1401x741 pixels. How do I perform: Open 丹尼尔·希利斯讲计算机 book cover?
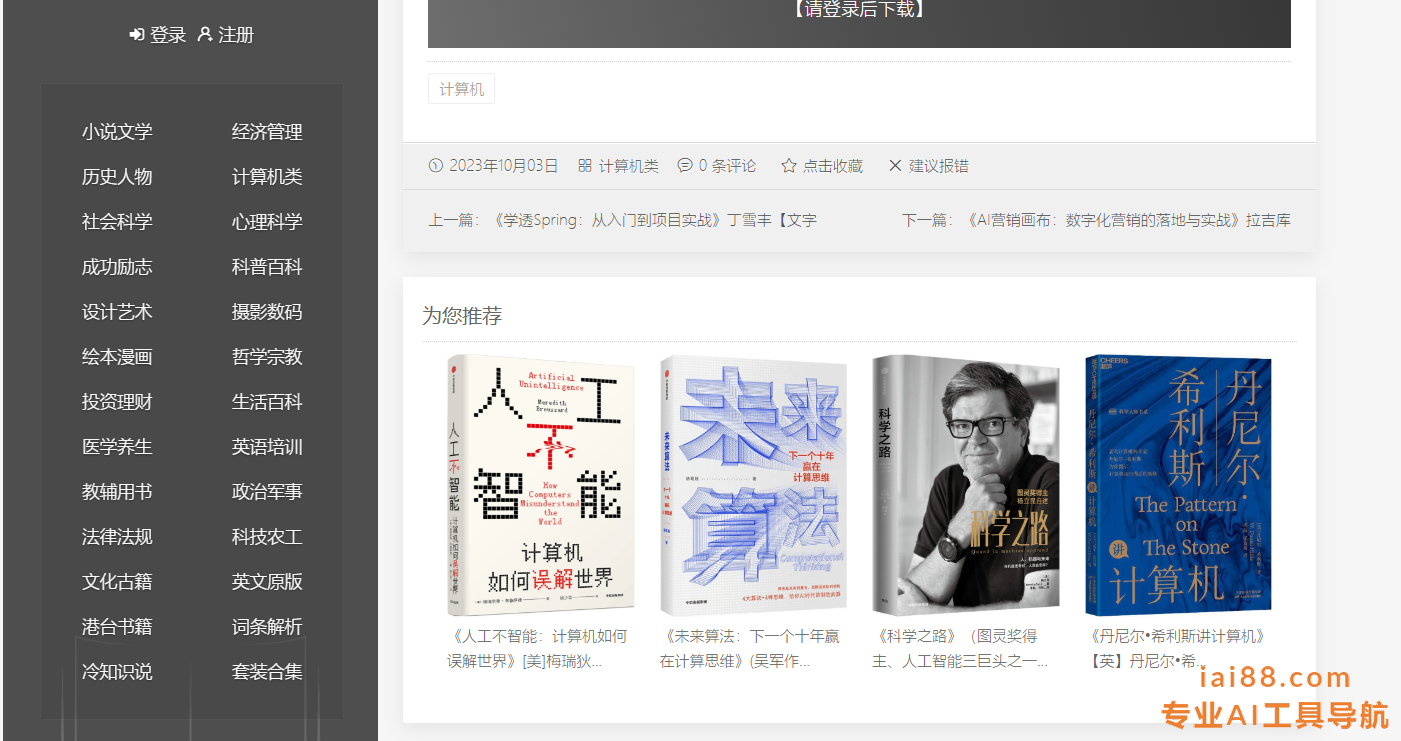(x=1178, y=485)
